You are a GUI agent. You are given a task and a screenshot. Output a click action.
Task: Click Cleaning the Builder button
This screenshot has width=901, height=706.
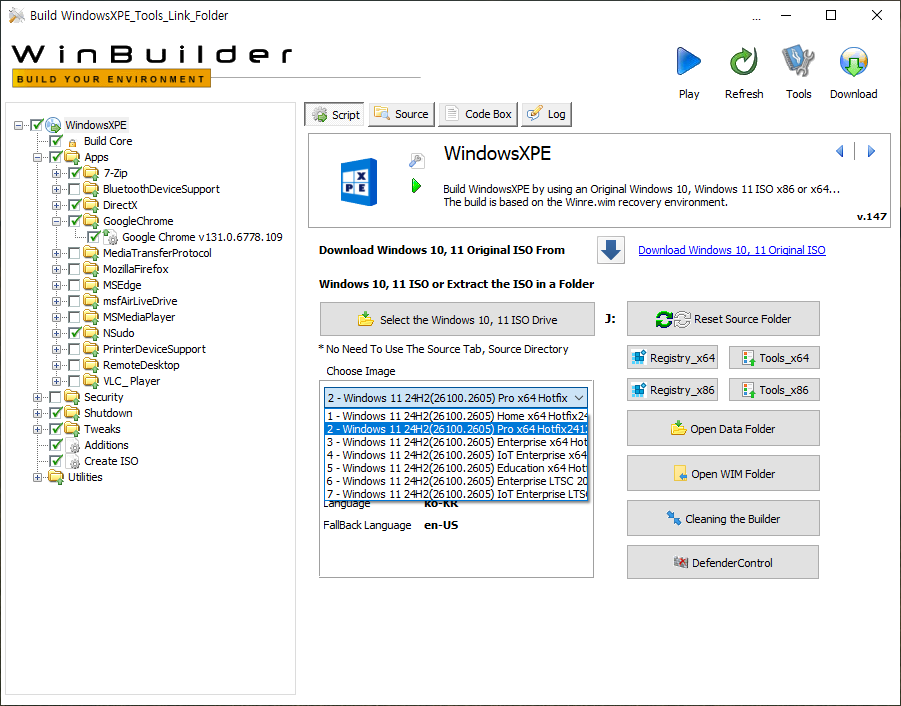point(723,518)
